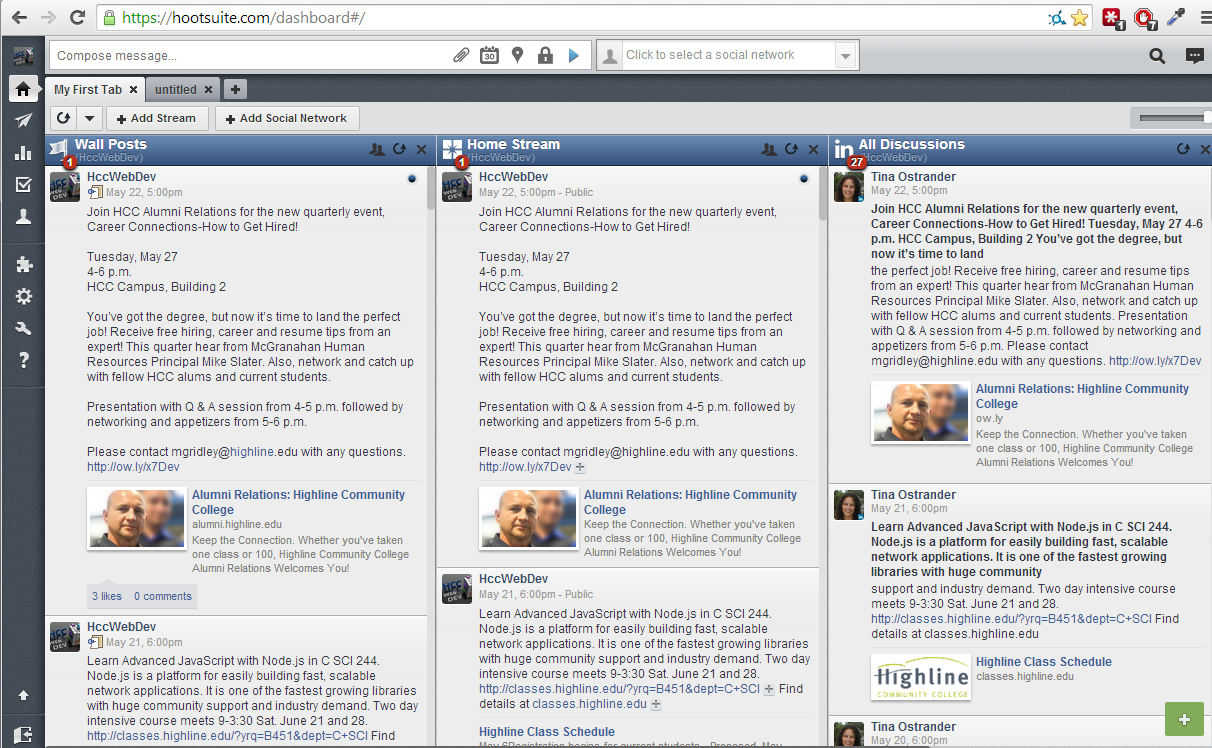This screenshot has width=1212, height=748.
Task: Click the Home Stream scrollbar
Action: coord(823,193)
